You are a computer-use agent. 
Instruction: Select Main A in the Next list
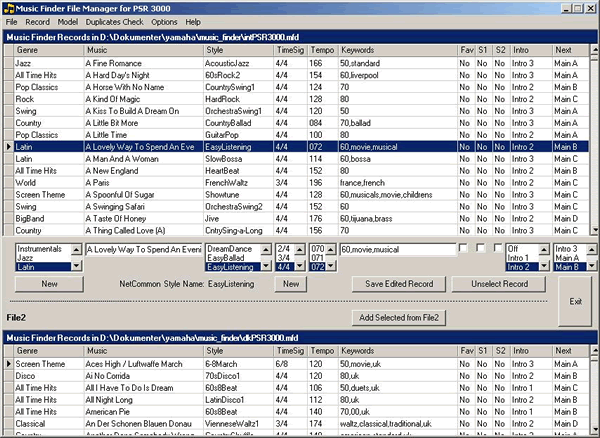pyautogui.click(x=570, y=258)
